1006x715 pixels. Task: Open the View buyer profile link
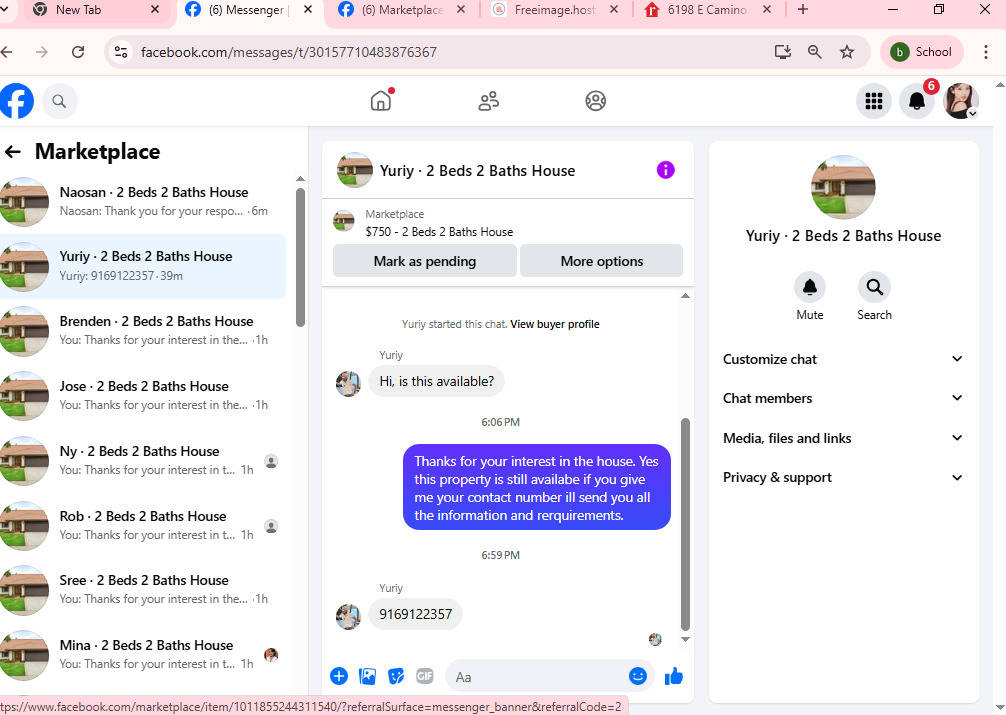point(554,324)
